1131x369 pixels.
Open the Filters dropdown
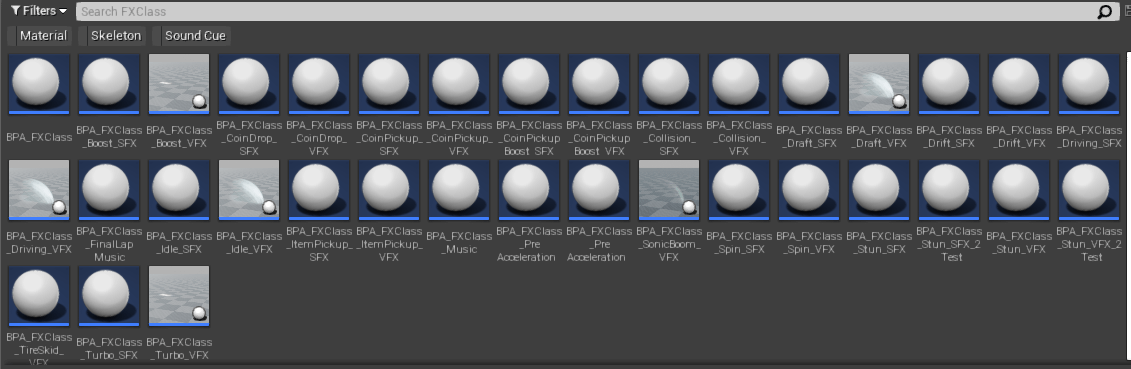39,11
